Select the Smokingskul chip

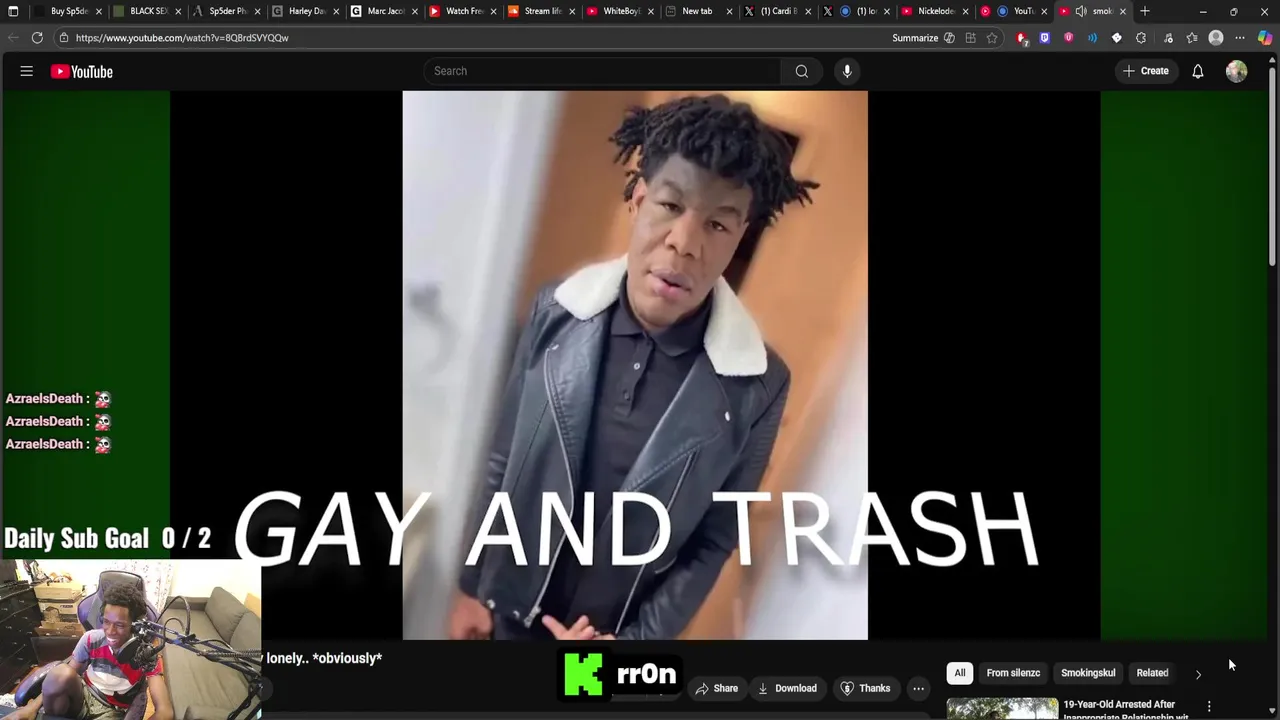(x=1088, y=673)
